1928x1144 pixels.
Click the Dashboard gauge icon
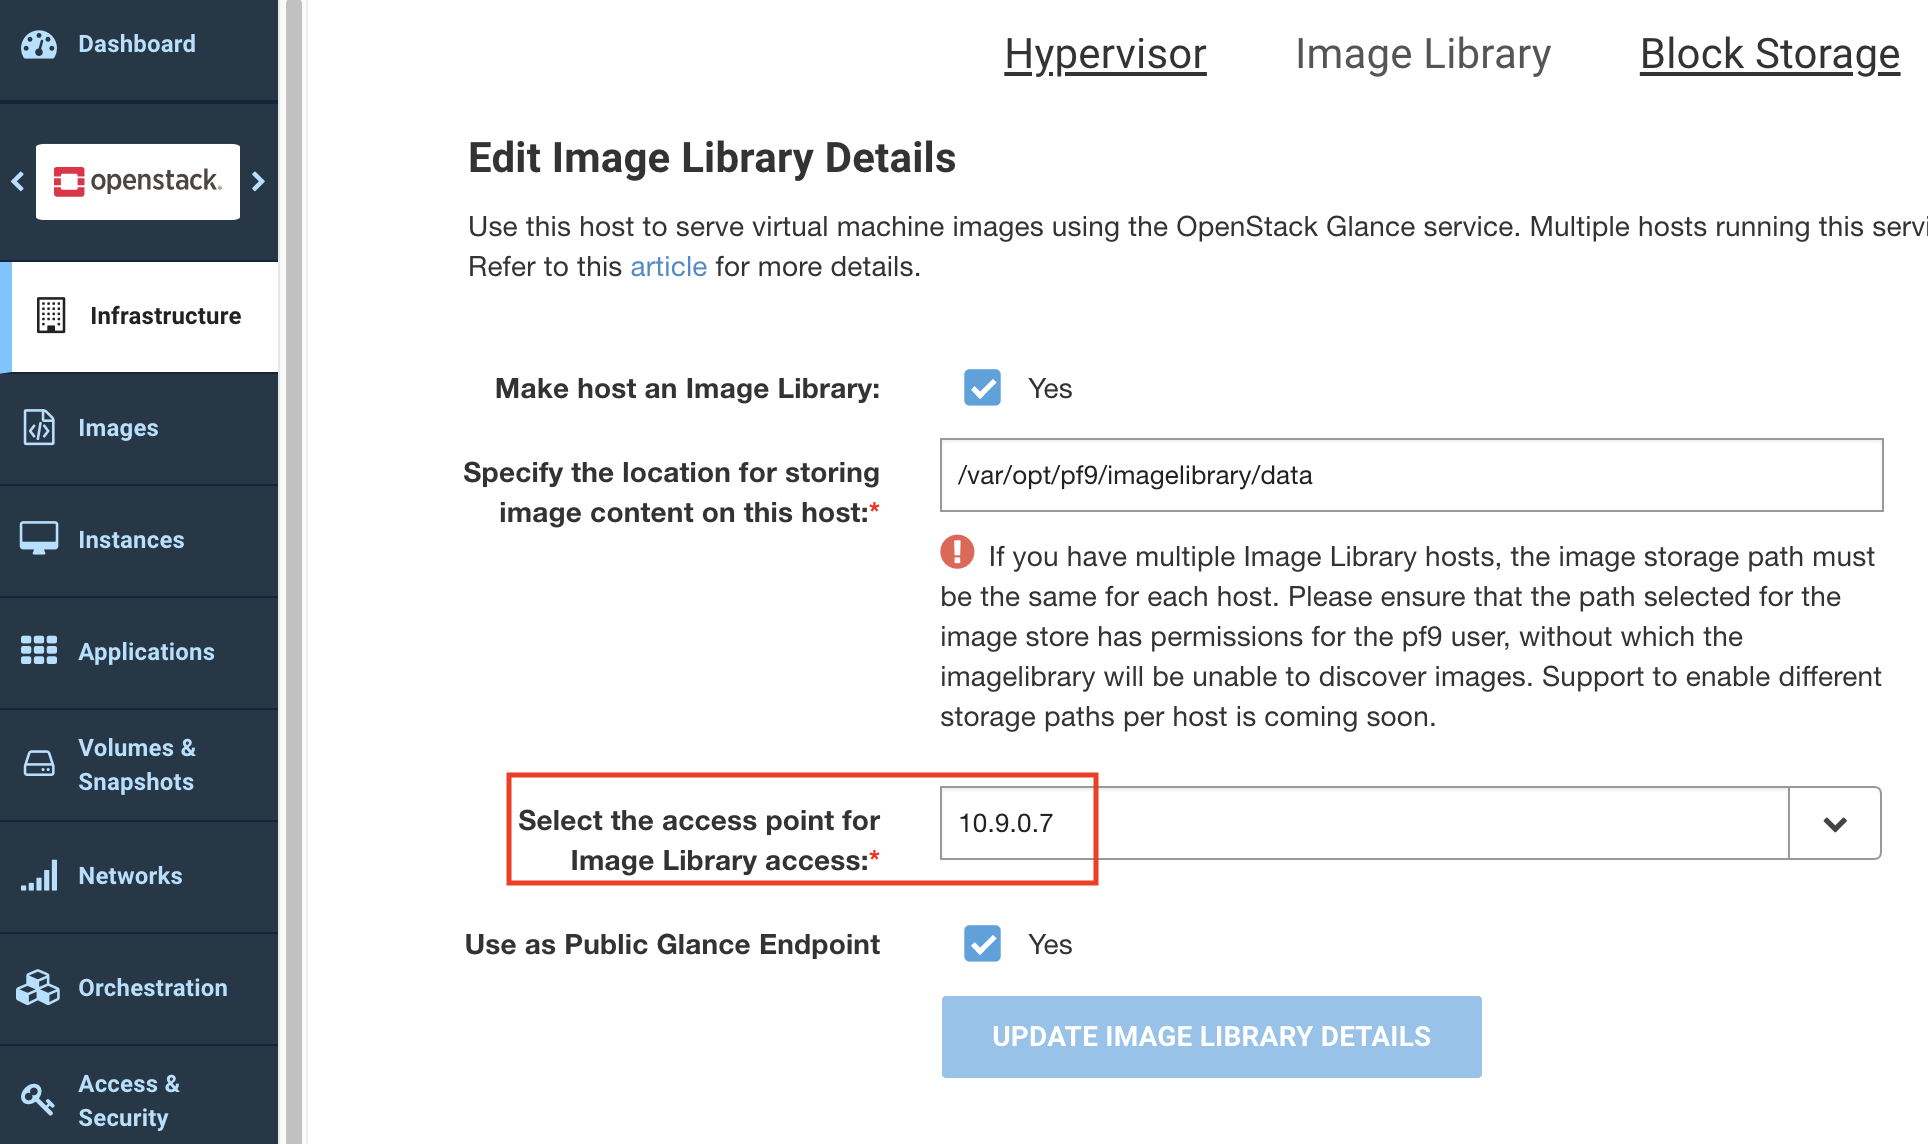39,45
